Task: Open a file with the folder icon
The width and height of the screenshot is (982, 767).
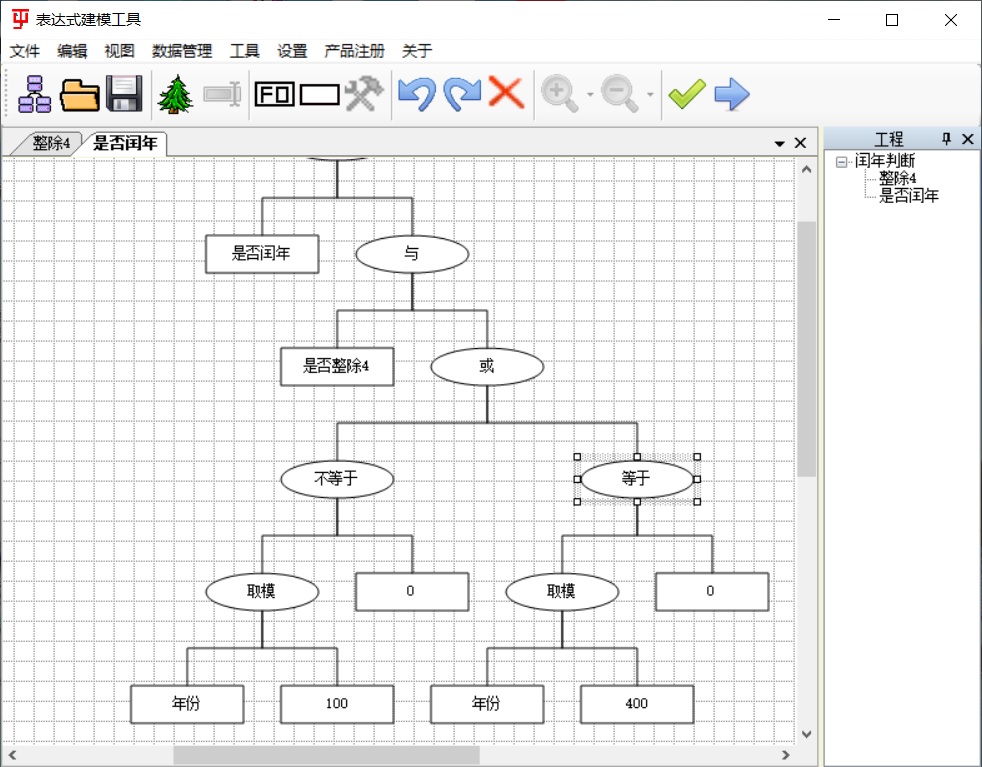Action: pos(80,94)
